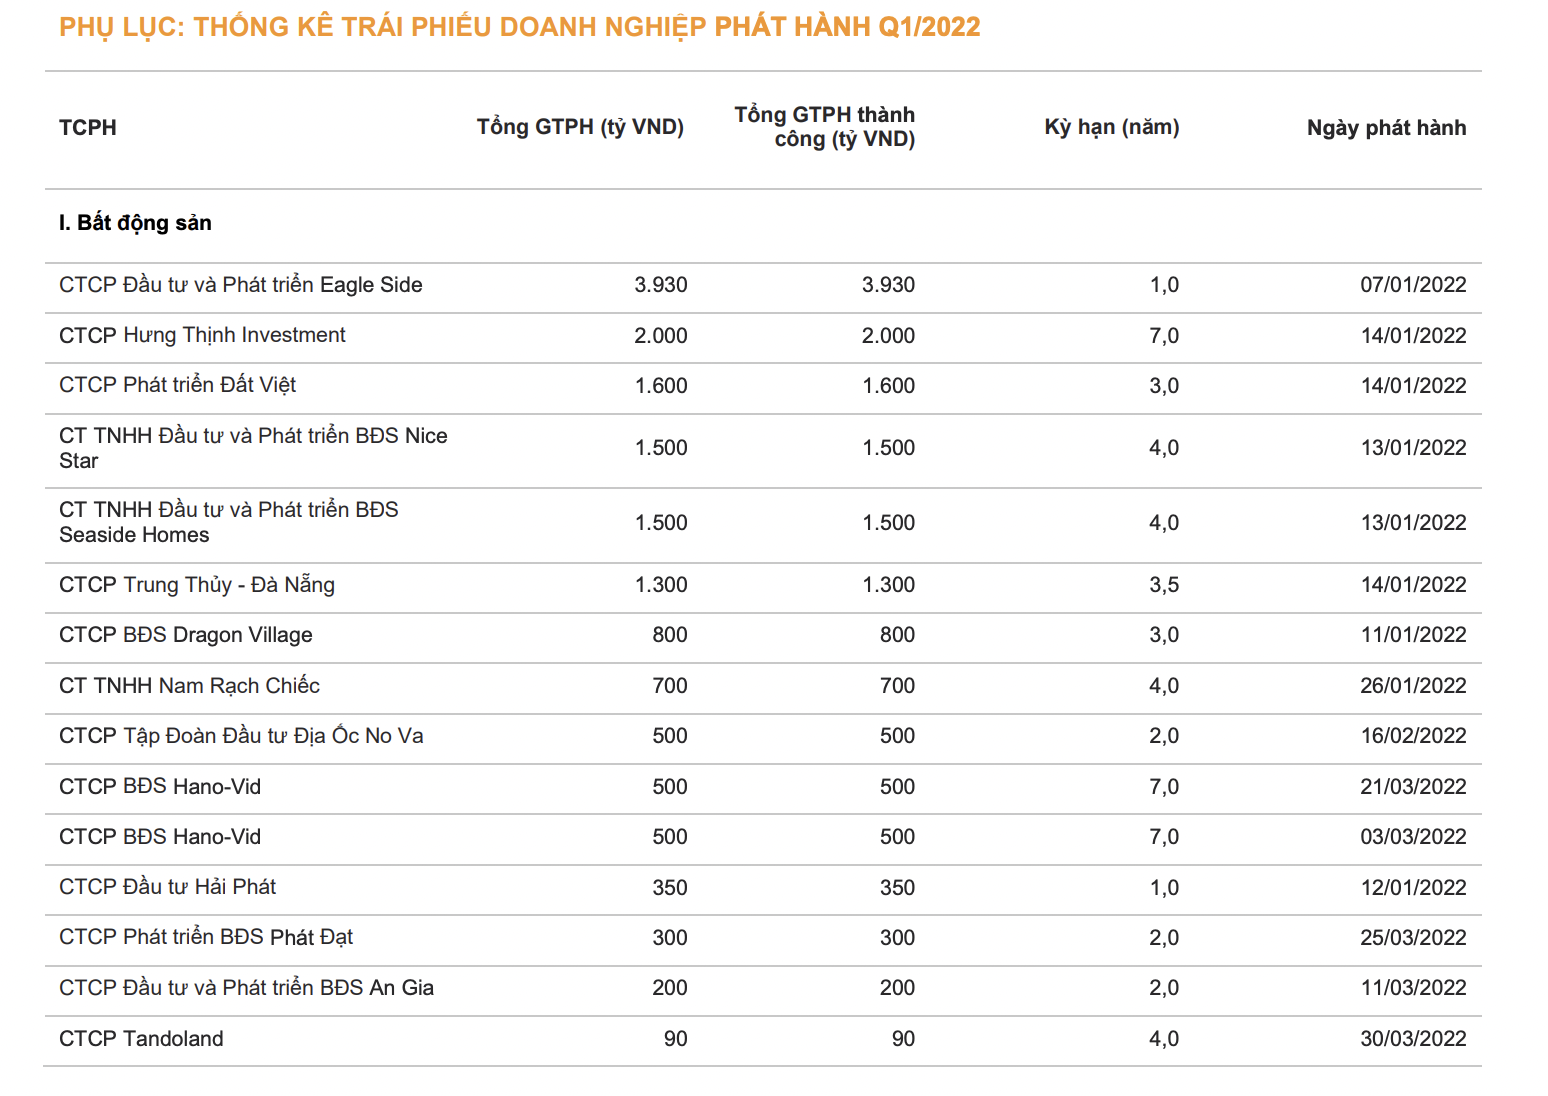
Task: Click the Tổng GTPH thành công header
Action: [824, 127]
